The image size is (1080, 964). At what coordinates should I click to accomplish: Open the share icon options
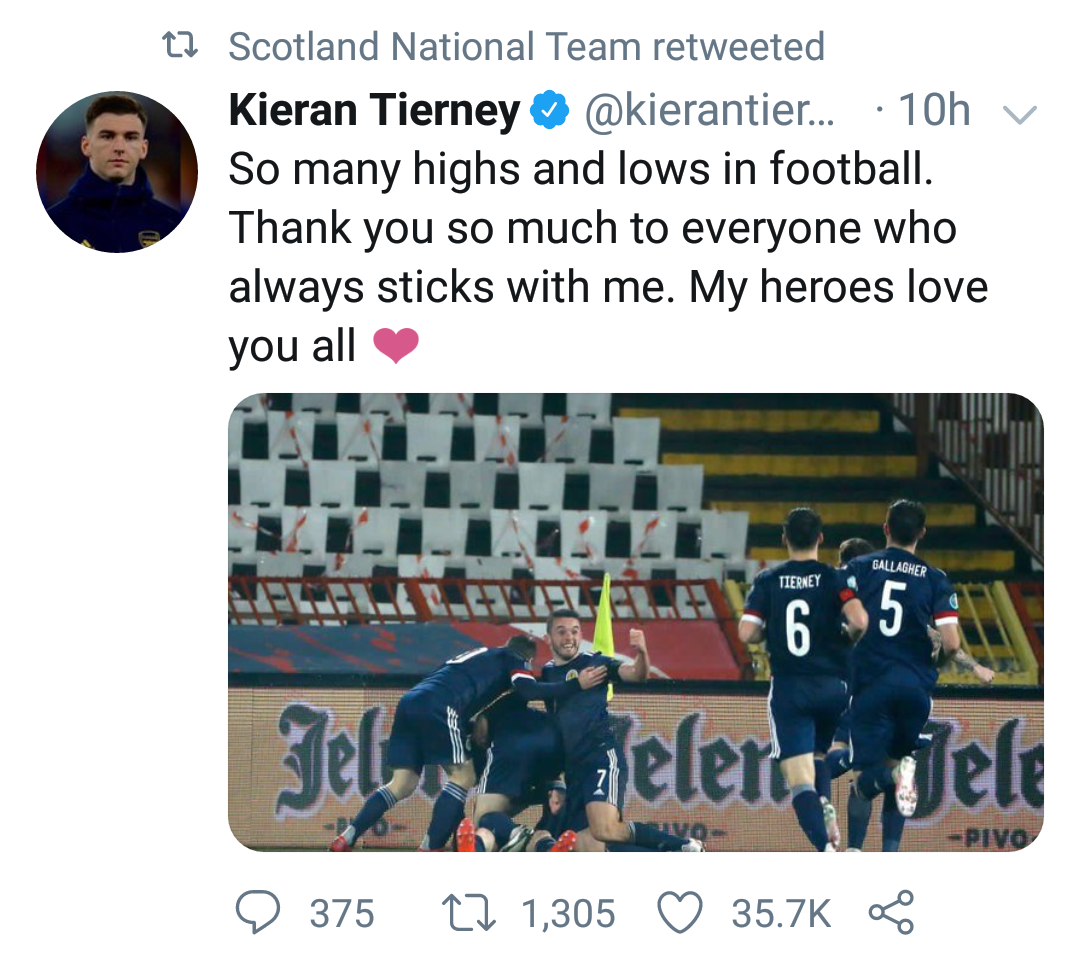pyautogui.click(x=891, y=913)
